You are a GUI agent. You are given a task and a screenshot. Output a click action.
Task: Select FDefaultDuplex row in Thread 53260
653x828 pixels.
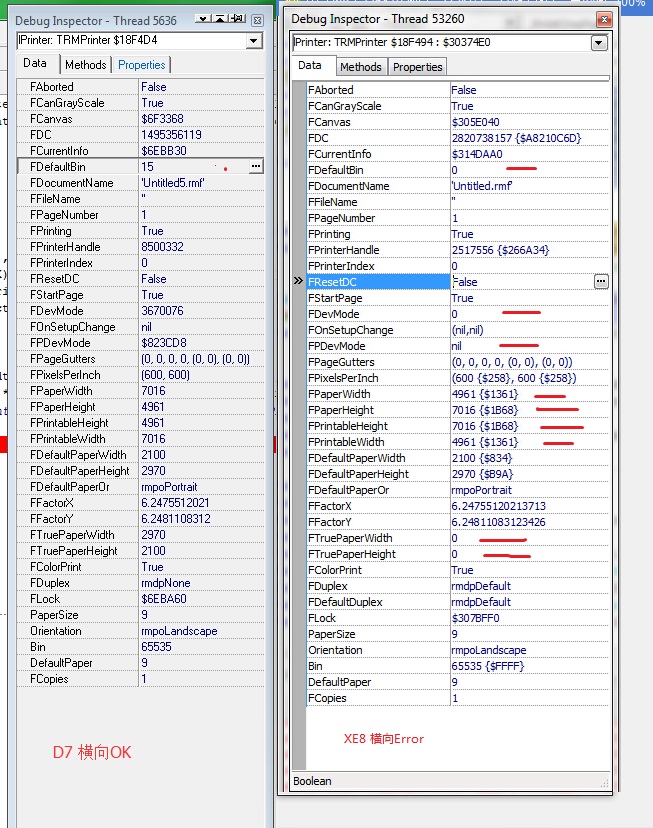(x=457, y=602)
